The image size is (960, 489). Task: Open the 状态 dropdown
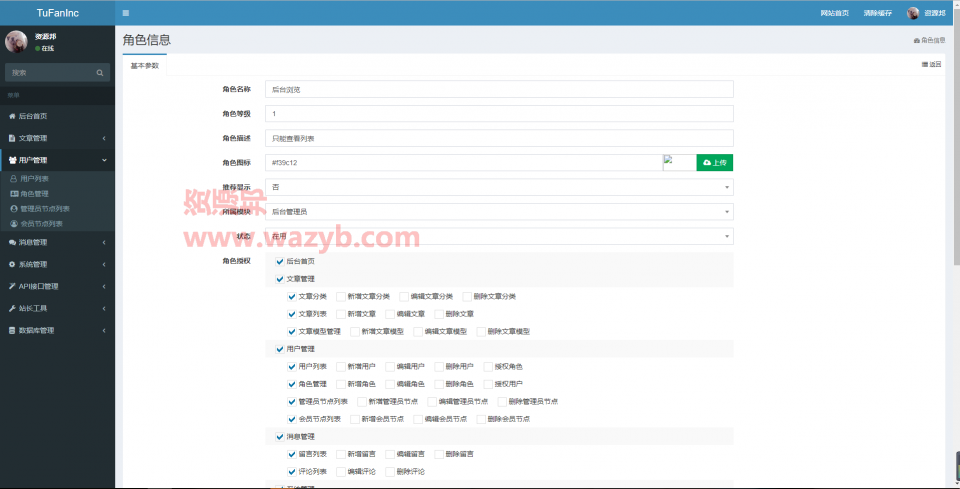(x=499, y=236)
